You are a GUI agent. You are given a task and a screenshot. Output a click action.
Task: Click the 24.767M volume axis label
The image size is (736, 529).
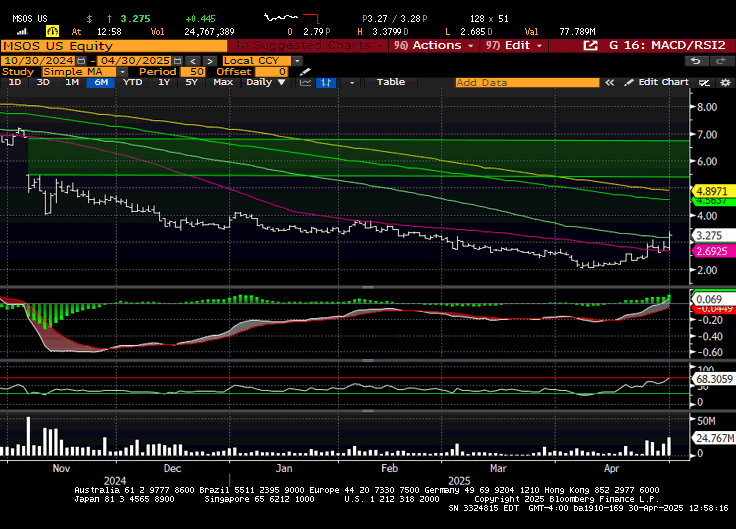pos(713,438)
